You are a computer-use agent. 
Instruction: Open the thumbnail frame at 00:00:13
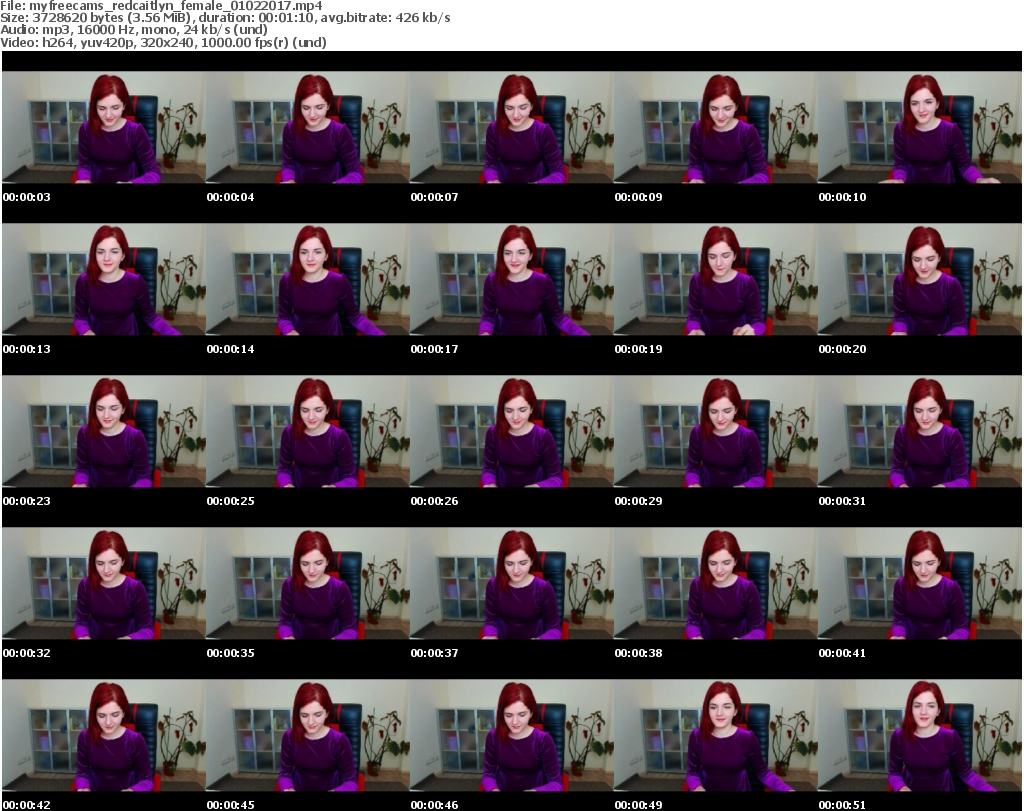pos(104,279)
